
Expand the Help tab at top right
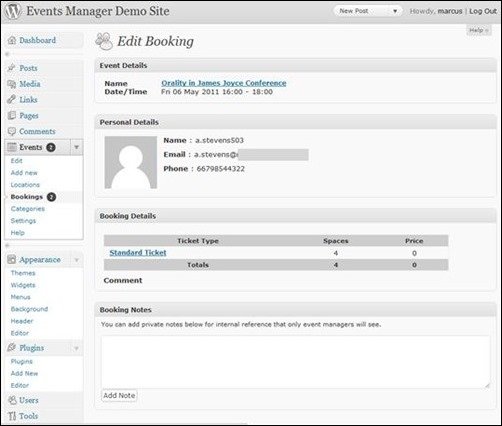479,30
